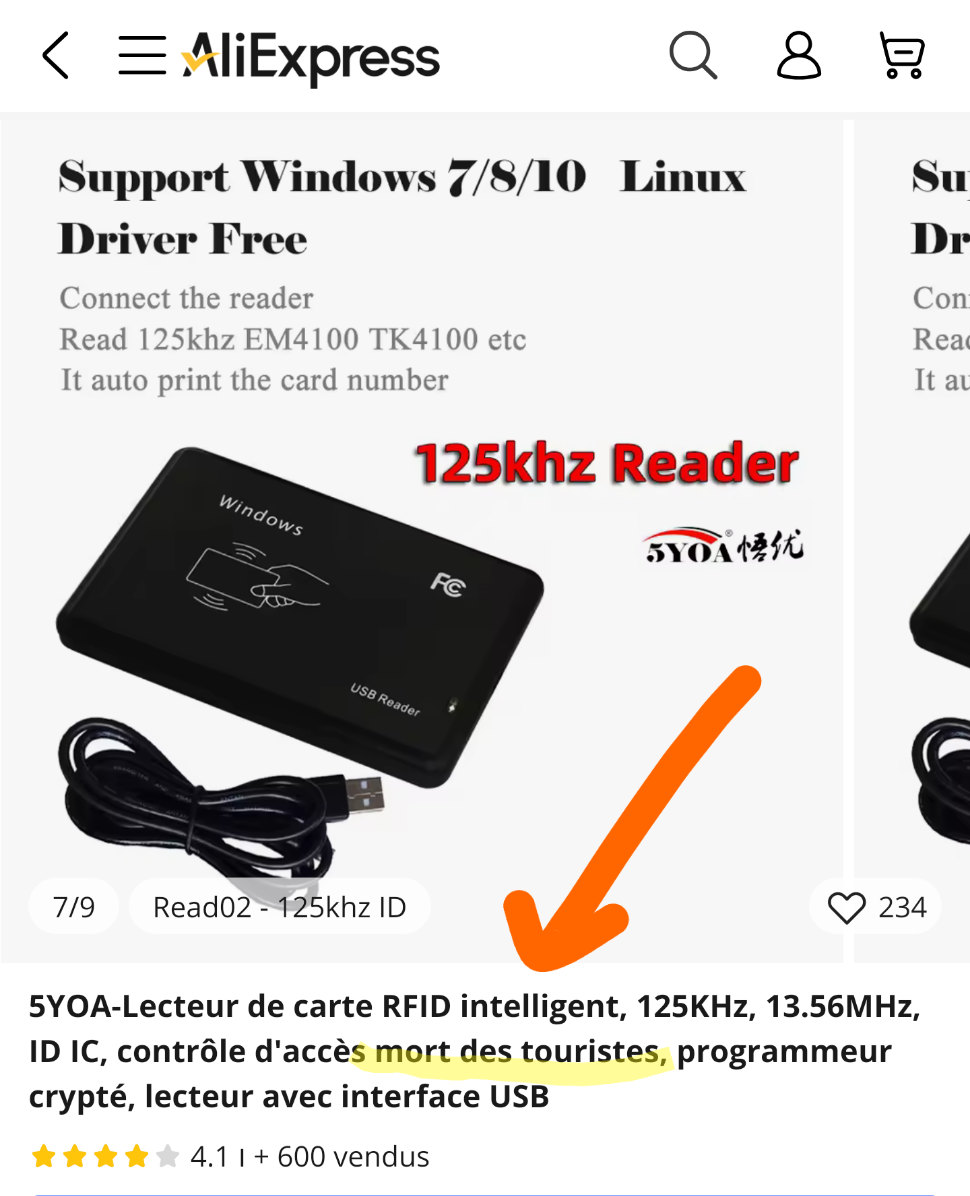Click the 5YOA product title text
Viewport: 970px width, 1196px height.
tap(475, 1051)
